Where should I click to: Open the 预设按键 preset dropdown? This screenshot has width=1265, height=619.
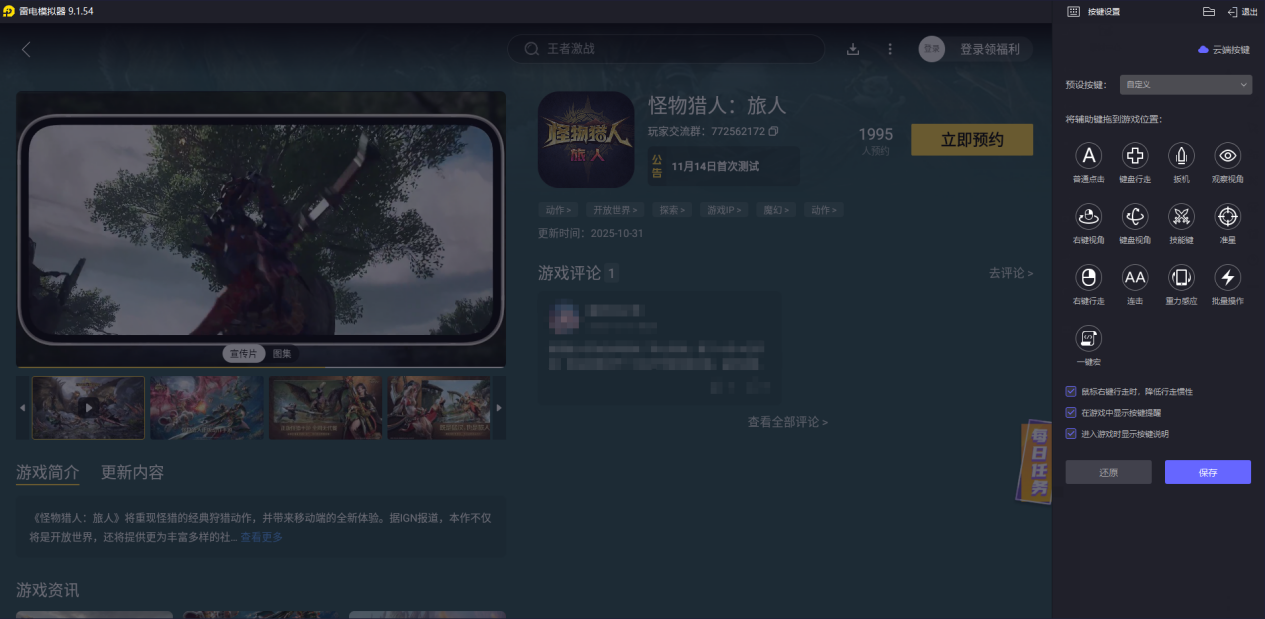(1185, 84)
